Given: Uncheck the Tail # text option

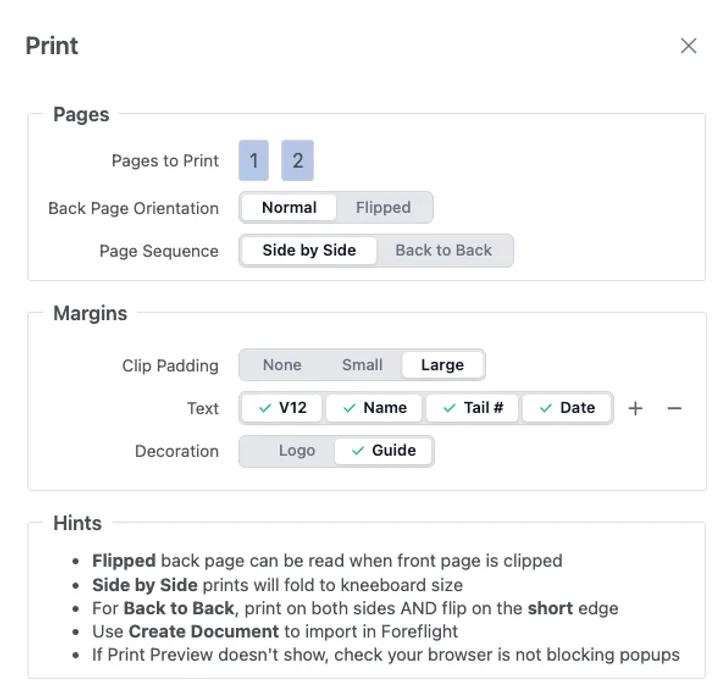Looking at the screenshot, I should click(473, 408).
